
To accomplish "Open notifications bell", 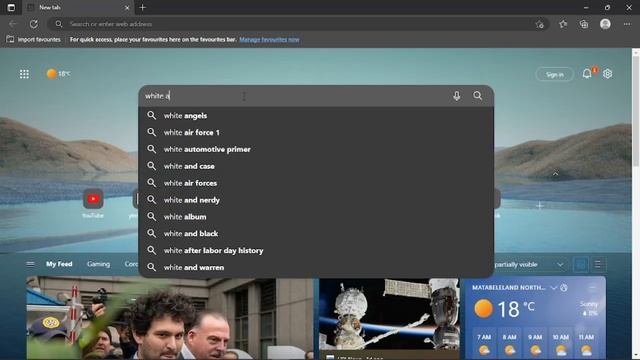I will tap(587, 73).
